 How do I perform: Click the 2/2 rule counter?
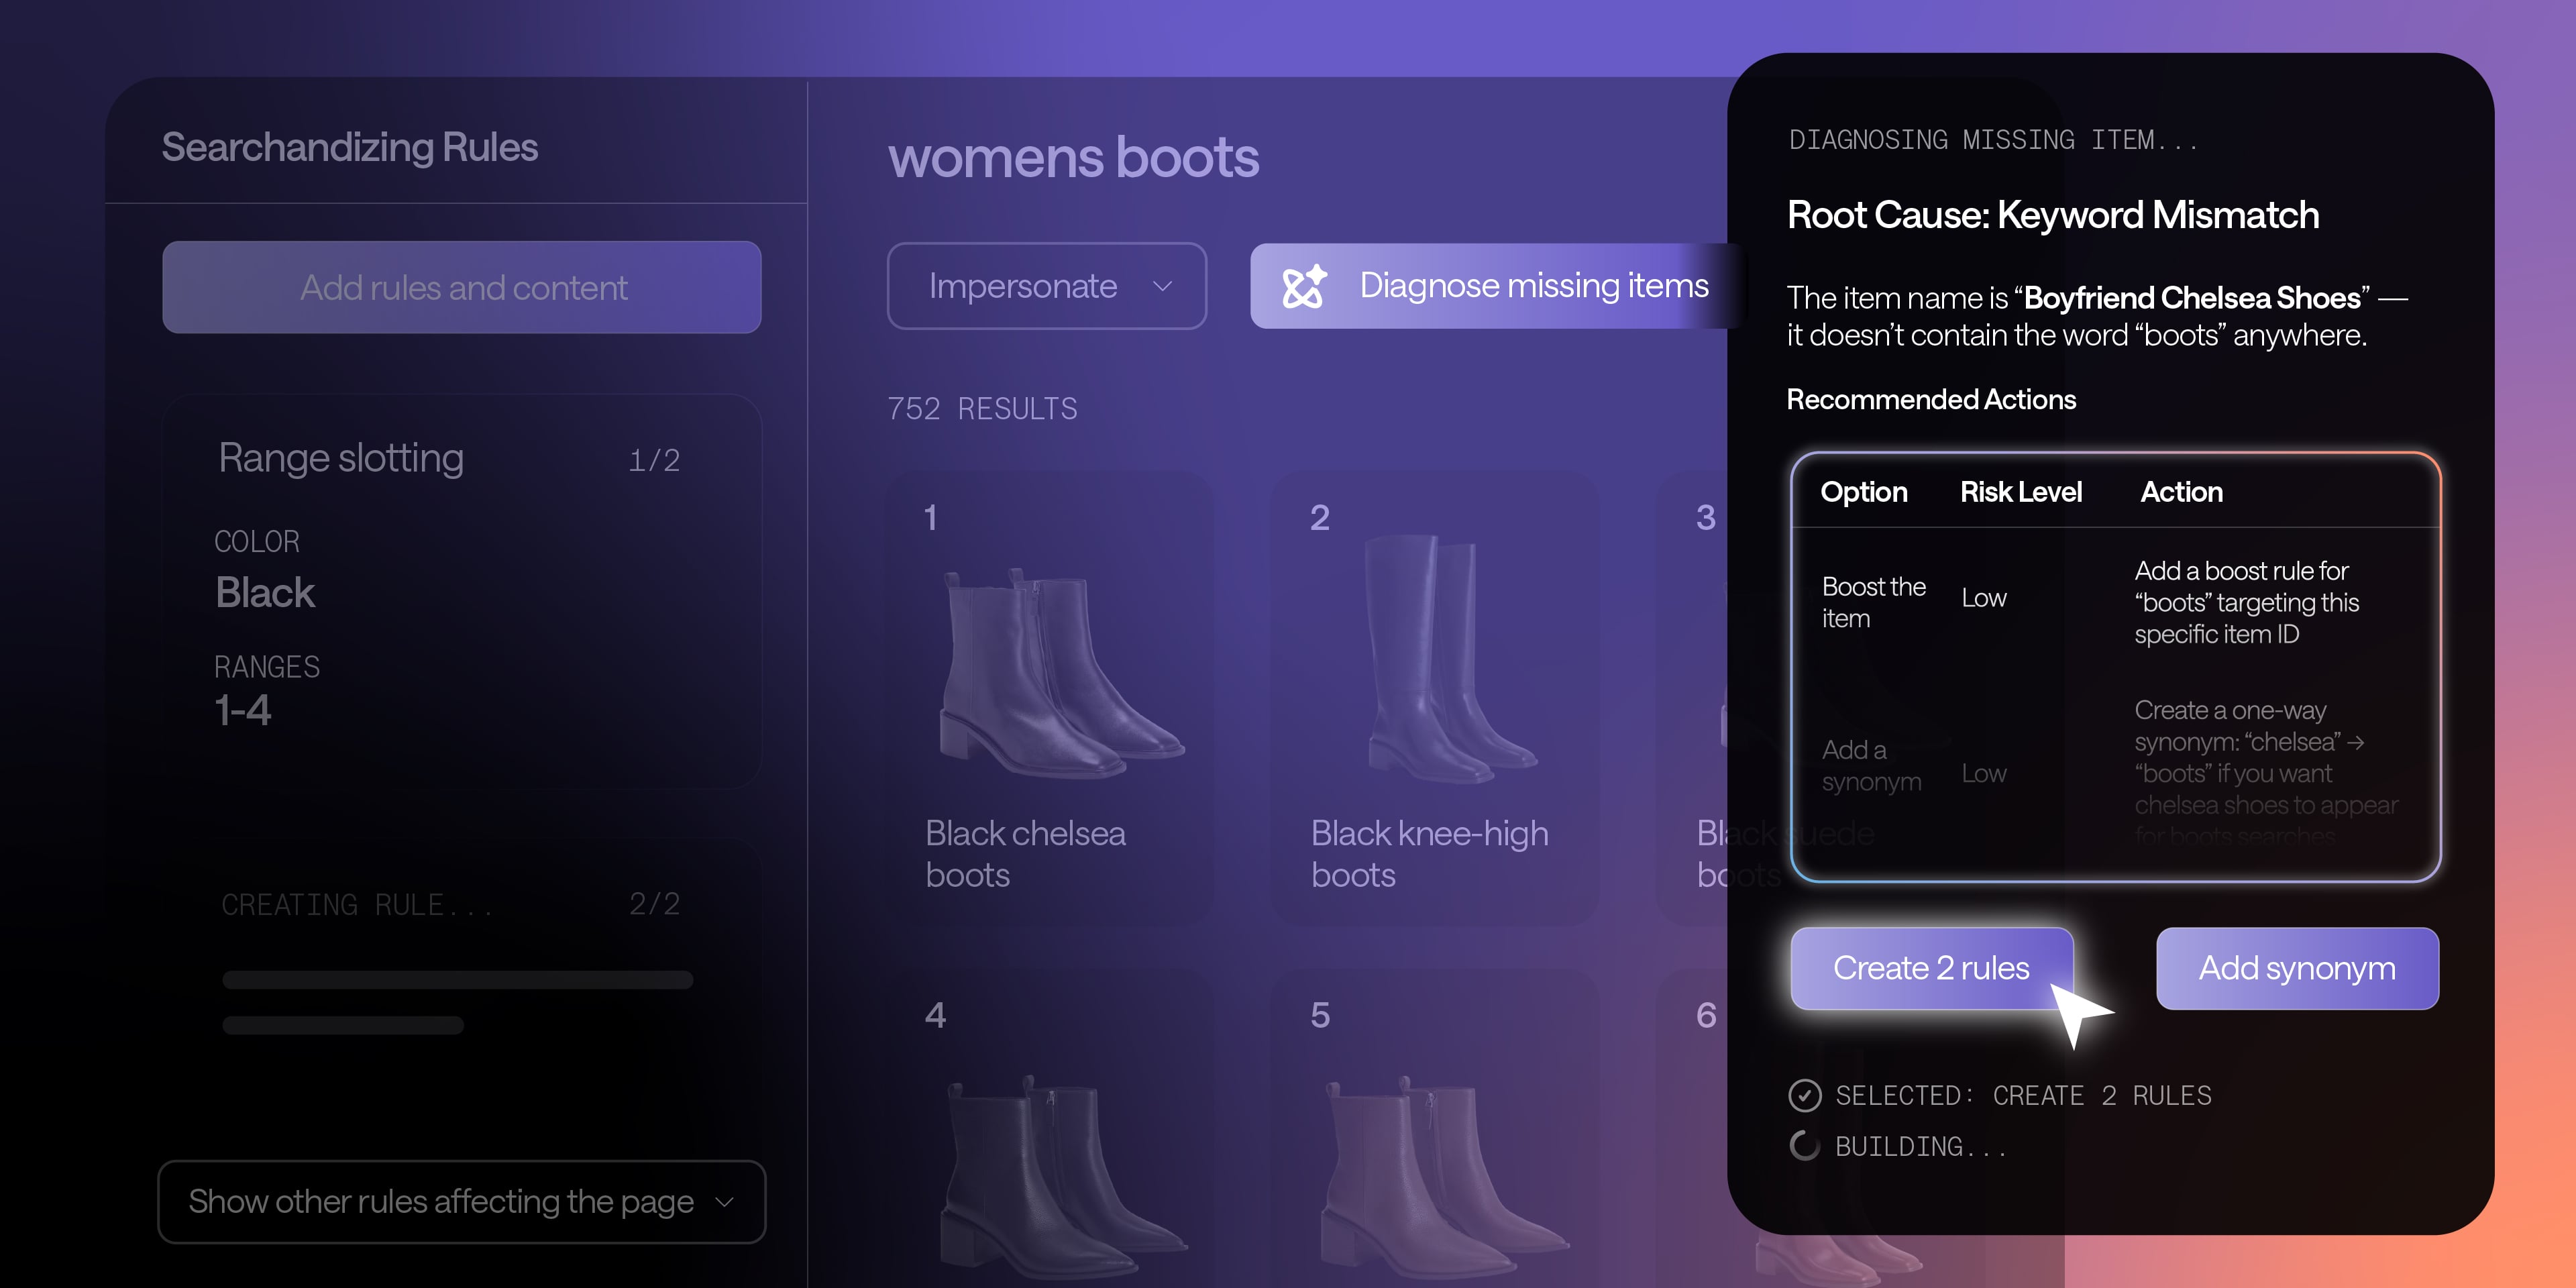click(x=654, y=904)
